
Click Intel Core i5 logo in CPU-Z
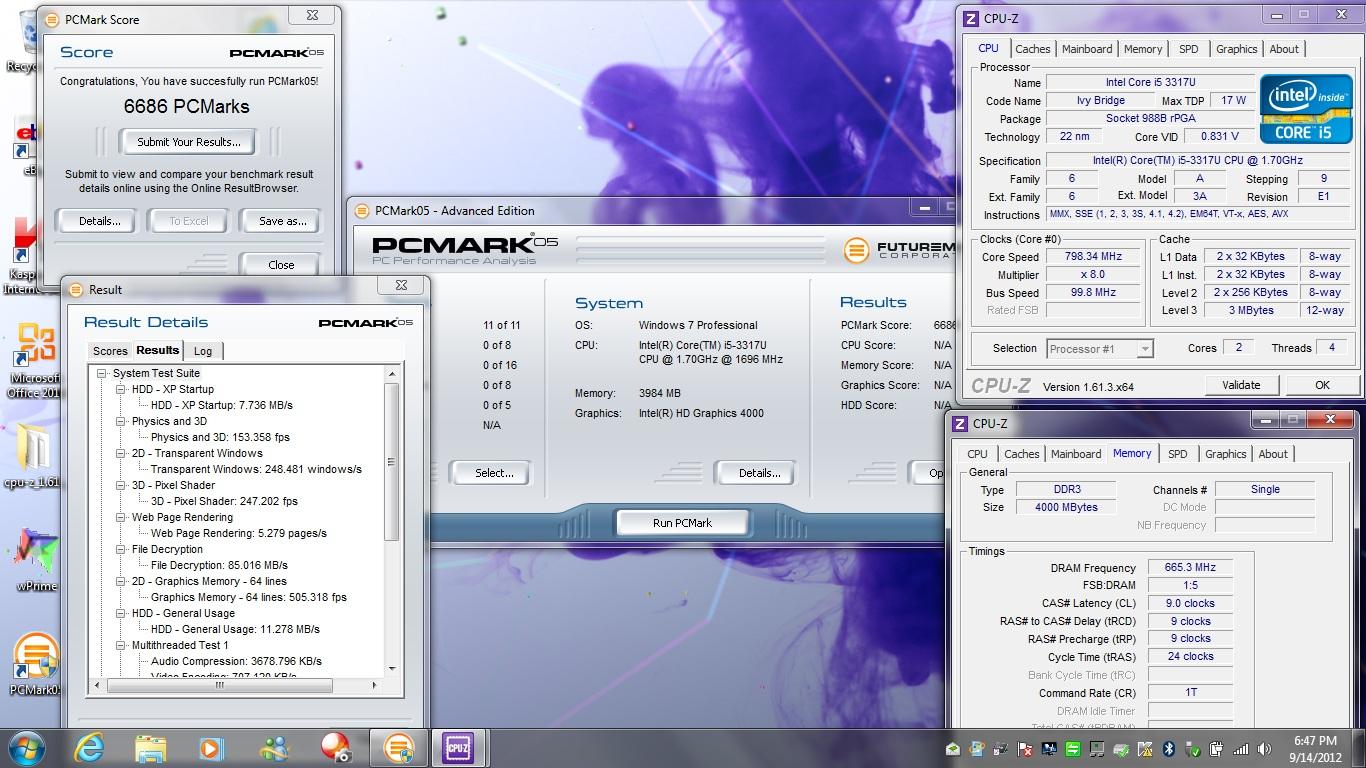click(1304, 108)
